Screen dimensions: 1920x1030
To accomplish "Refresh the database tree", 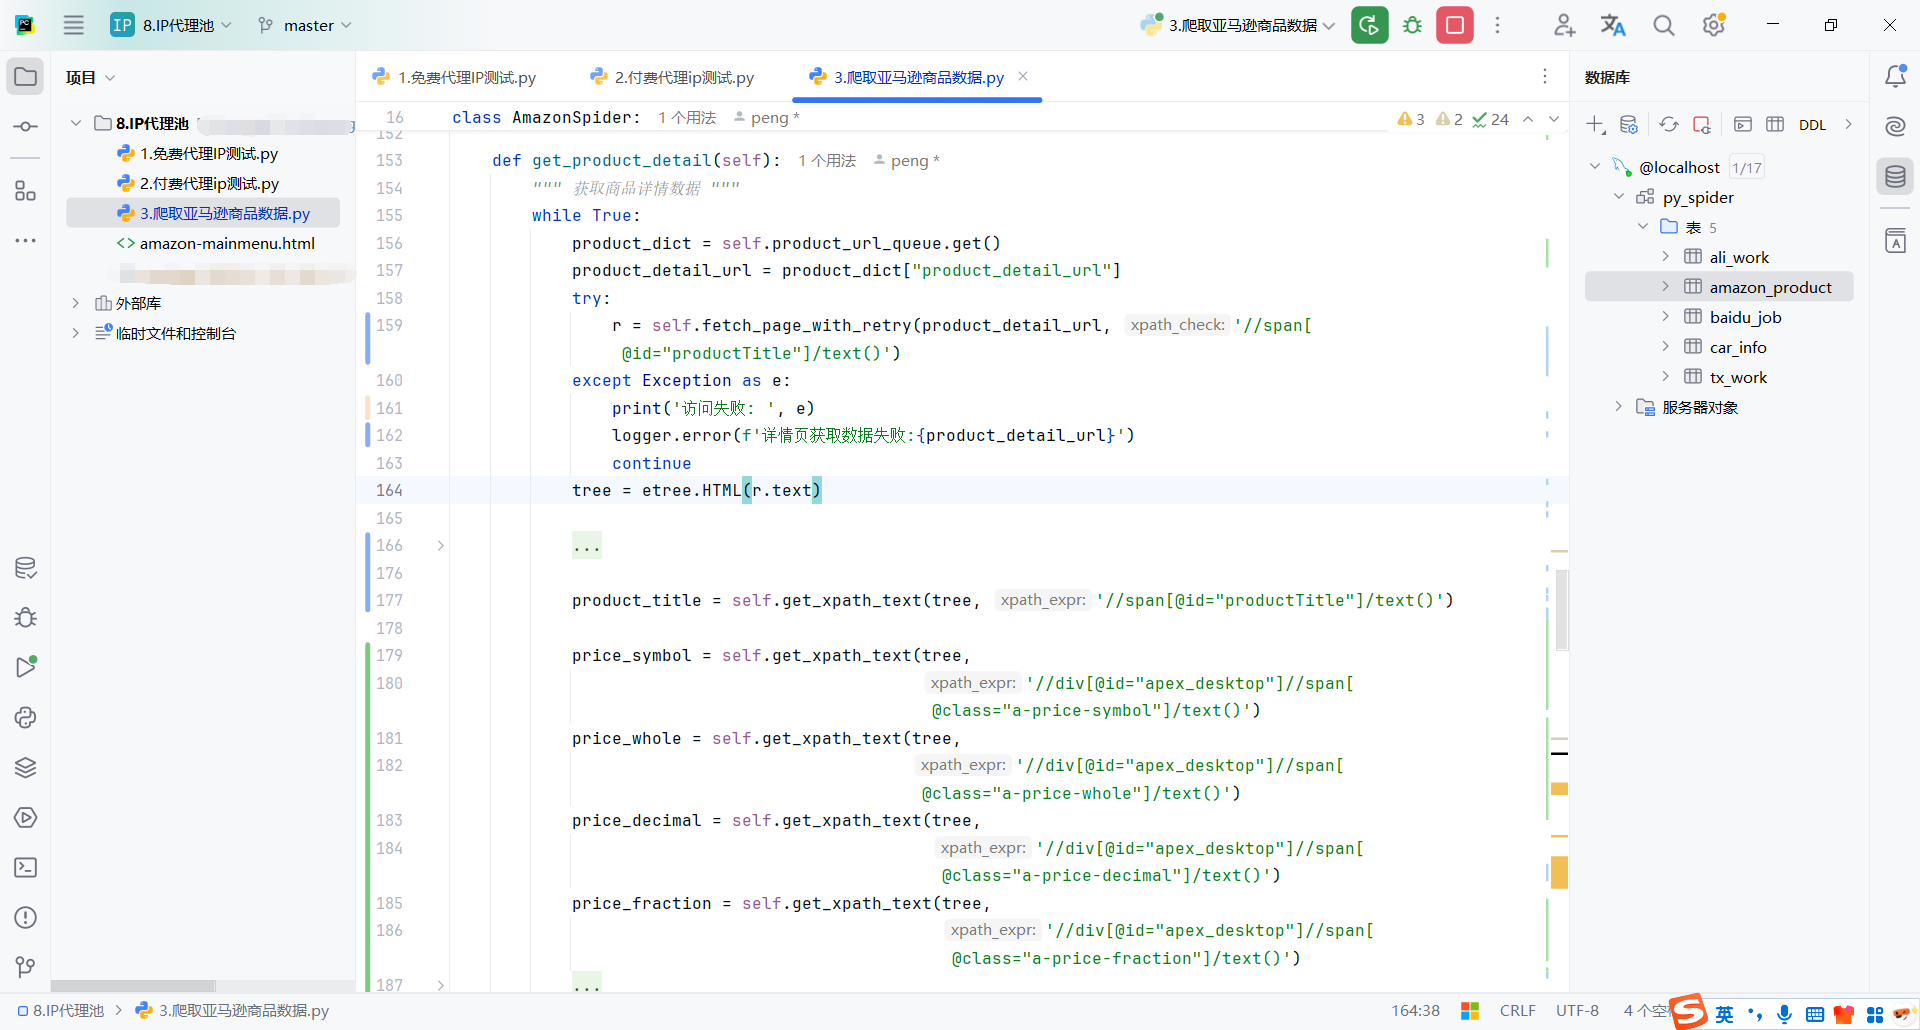I will [1669, 124].
